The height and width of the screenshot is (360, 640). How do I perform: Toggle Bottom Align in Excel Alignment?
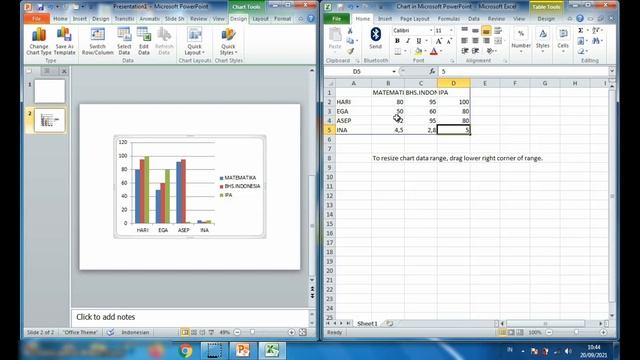(486, 31)
